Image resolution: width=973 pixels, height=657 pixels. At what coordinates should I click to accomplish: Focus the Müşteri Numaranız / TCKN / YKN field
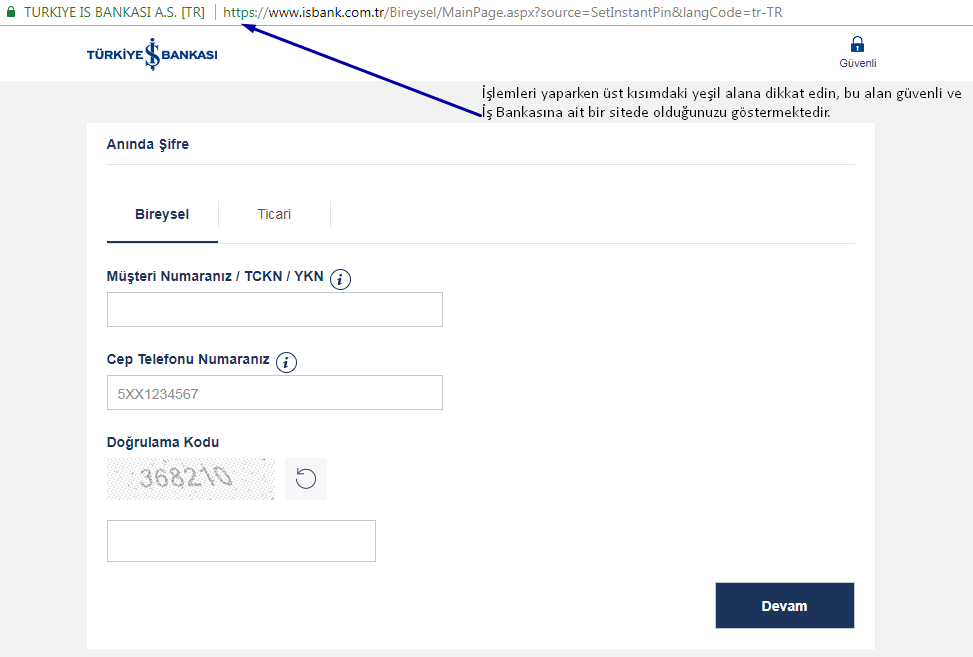pos(274,310)
